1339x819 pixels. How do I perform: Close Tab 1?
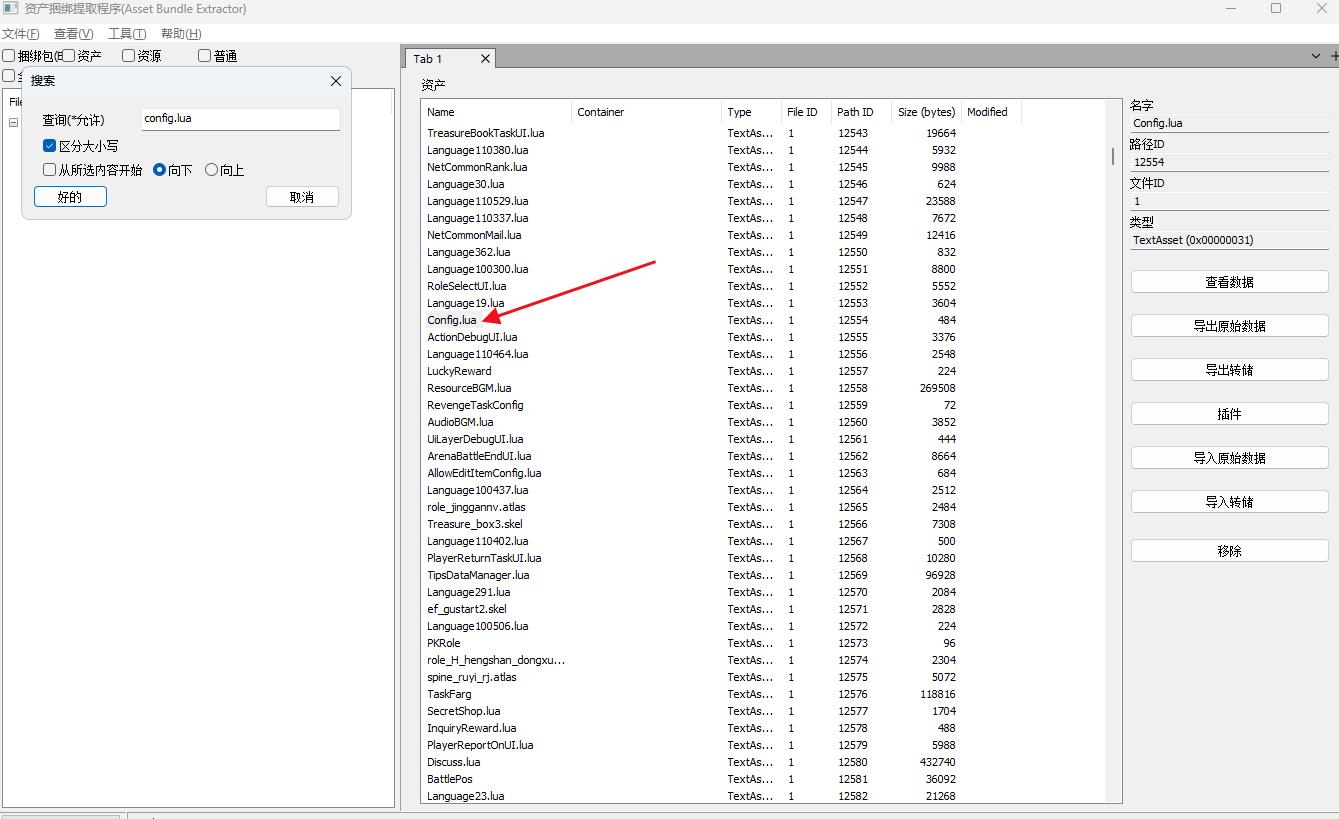coord(485,59)
